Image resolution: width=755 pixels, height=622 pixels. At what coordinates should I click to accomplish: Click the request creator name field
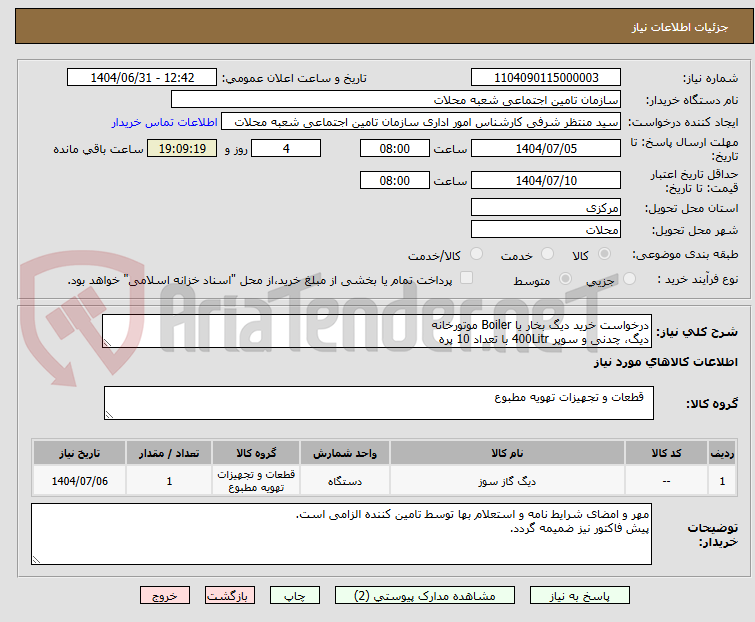point(421,122)
